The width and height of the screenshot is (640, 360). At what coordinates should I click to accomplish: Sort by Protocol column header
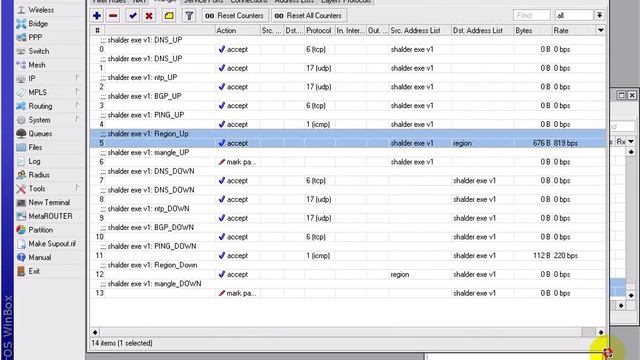(x=320, y=30)
